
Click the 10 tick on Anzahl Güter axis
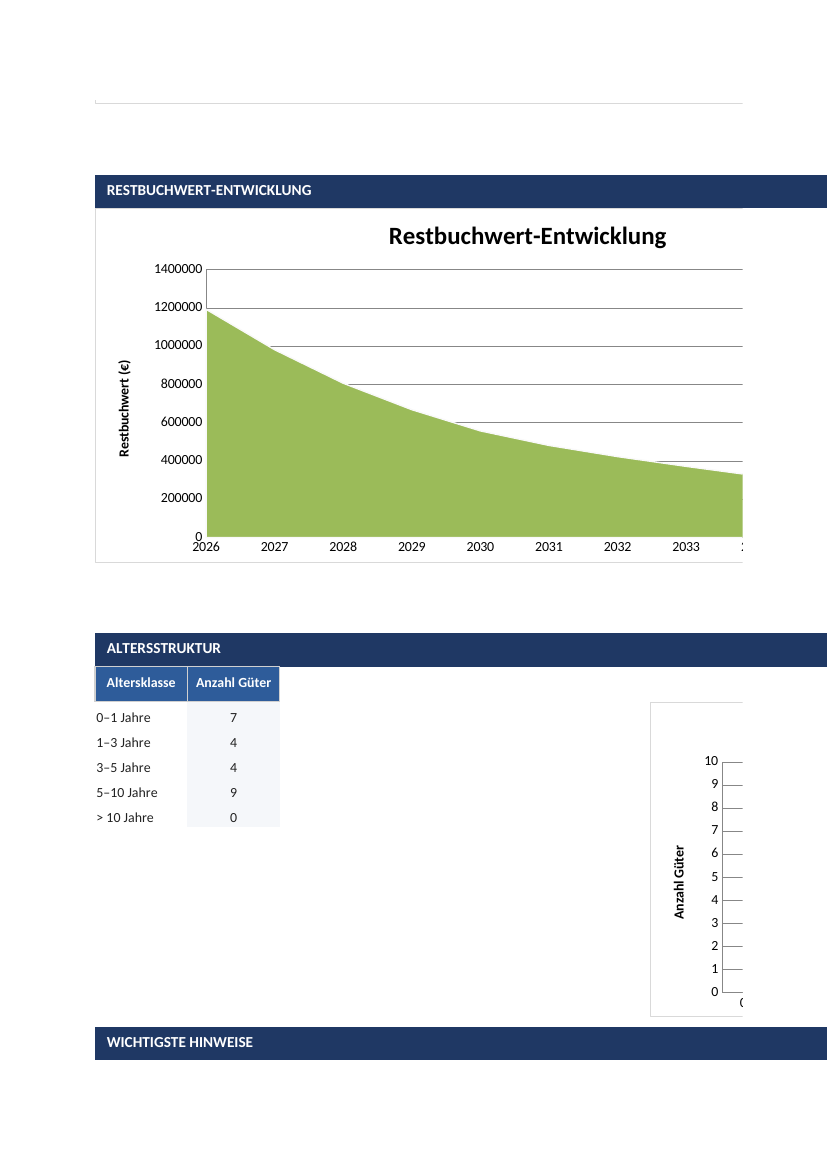[x=711, y=761]
